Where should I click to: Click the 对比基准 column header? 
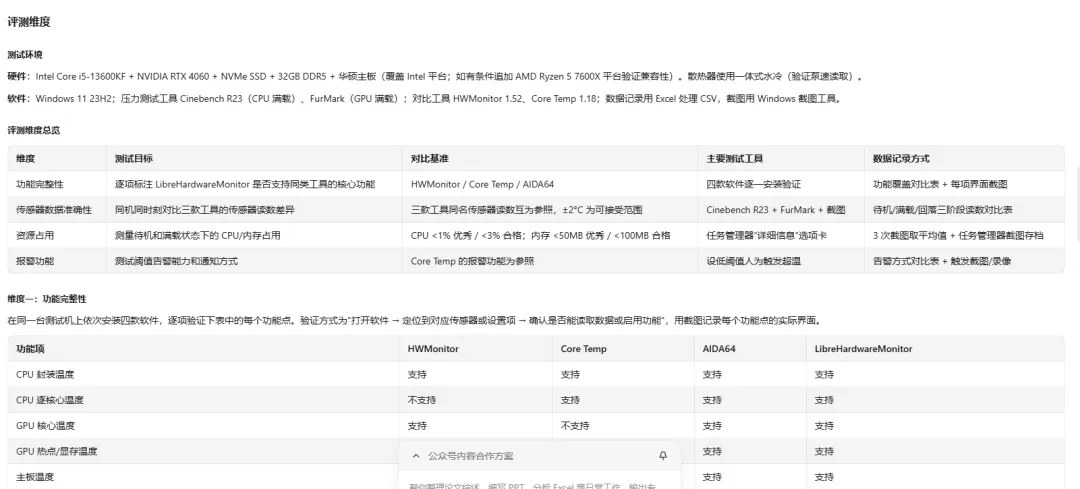429,158
